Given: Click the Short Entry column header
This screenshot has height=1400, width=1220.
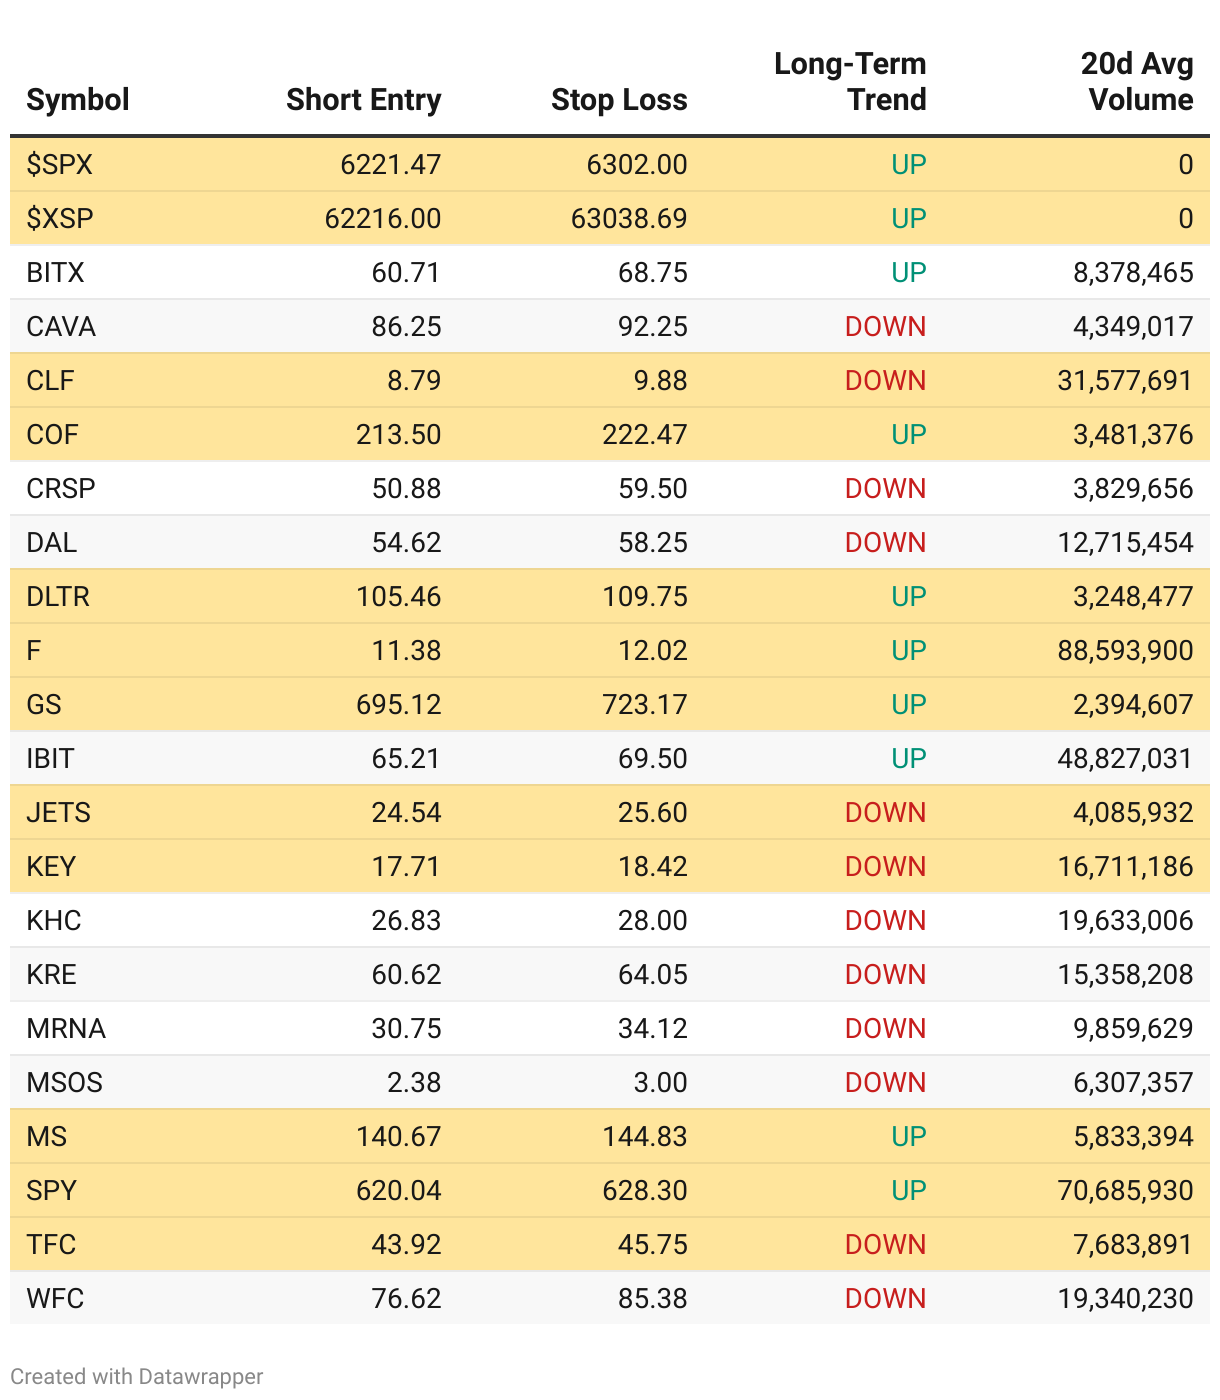Looking at the screenshot, I should click(x=363, y=100).
